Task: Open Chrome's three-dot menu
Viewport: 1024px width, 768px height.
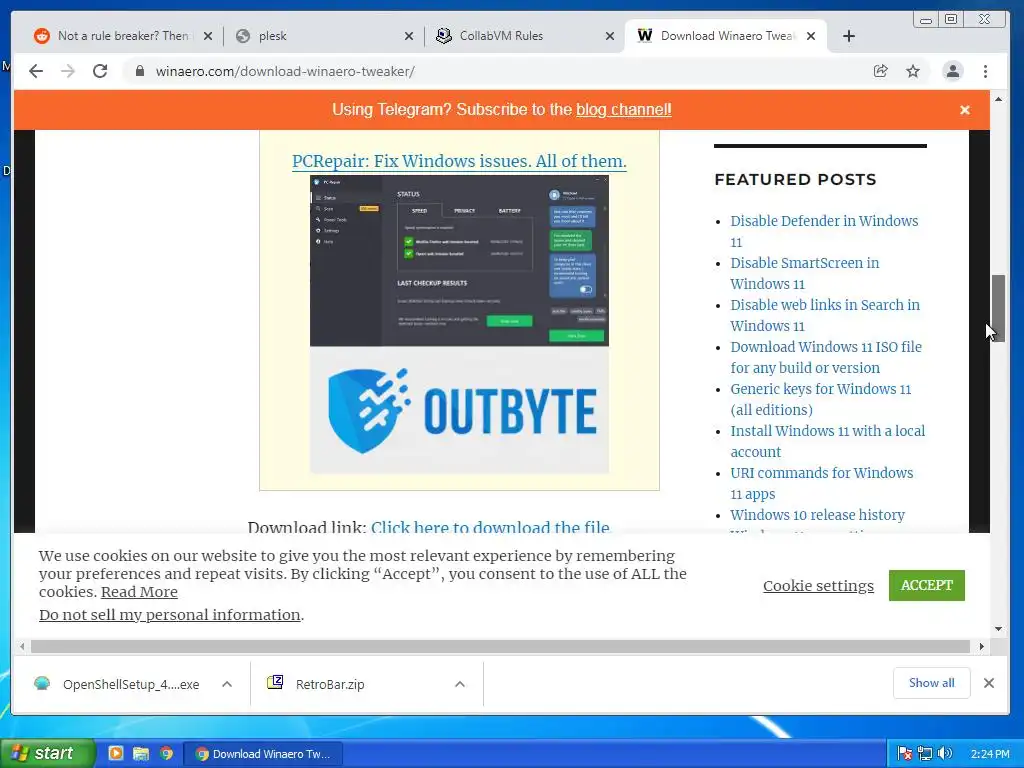Action: (x=985, y=71)
